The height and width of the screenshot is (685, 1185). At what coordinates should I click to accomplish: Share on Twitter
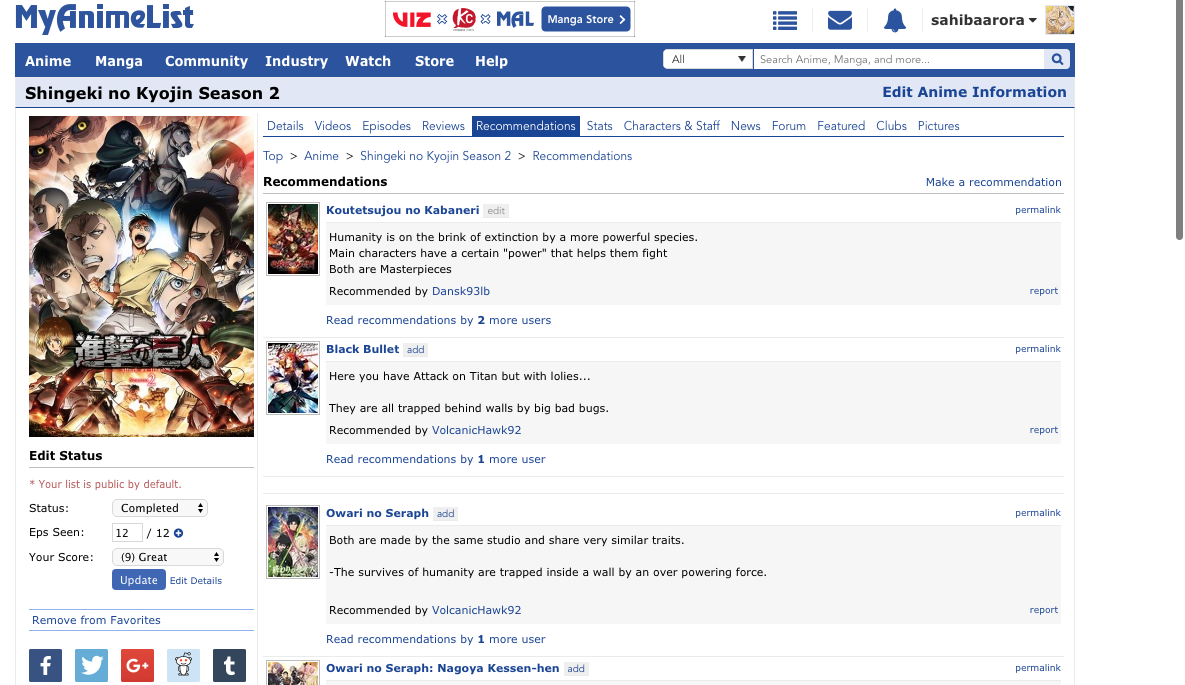point(91,665)
